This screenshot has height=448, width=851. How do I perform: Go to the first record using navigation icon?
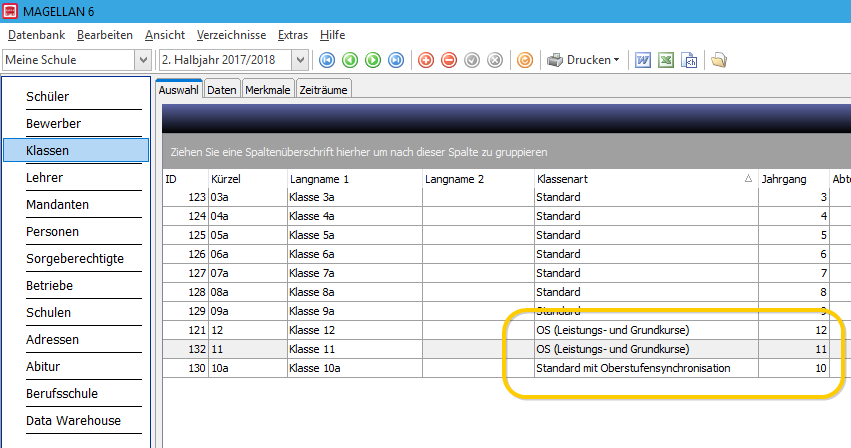point(327,60)
